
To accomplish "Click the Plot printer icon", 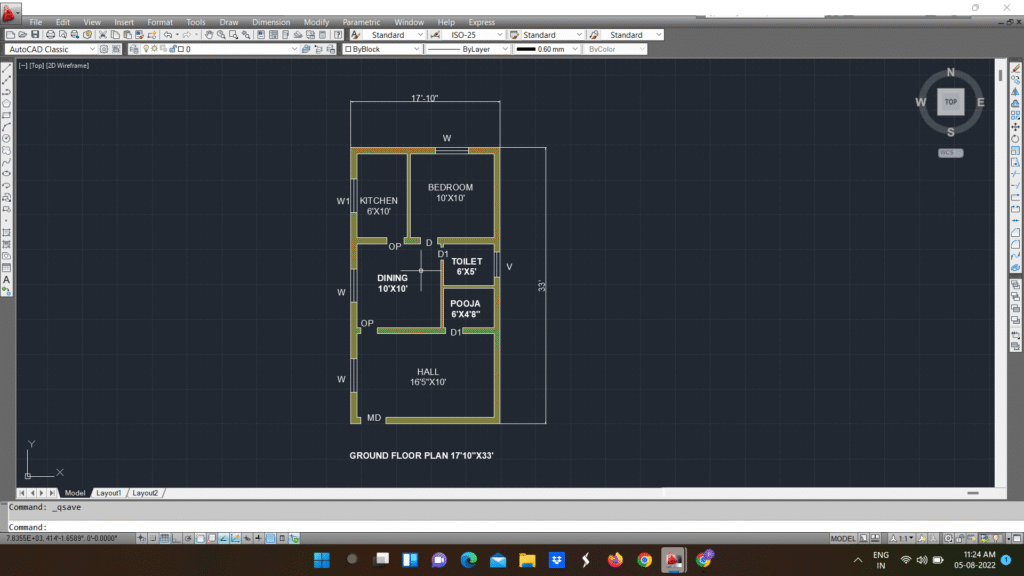I will pyautogui.click(x=50, y=35).
